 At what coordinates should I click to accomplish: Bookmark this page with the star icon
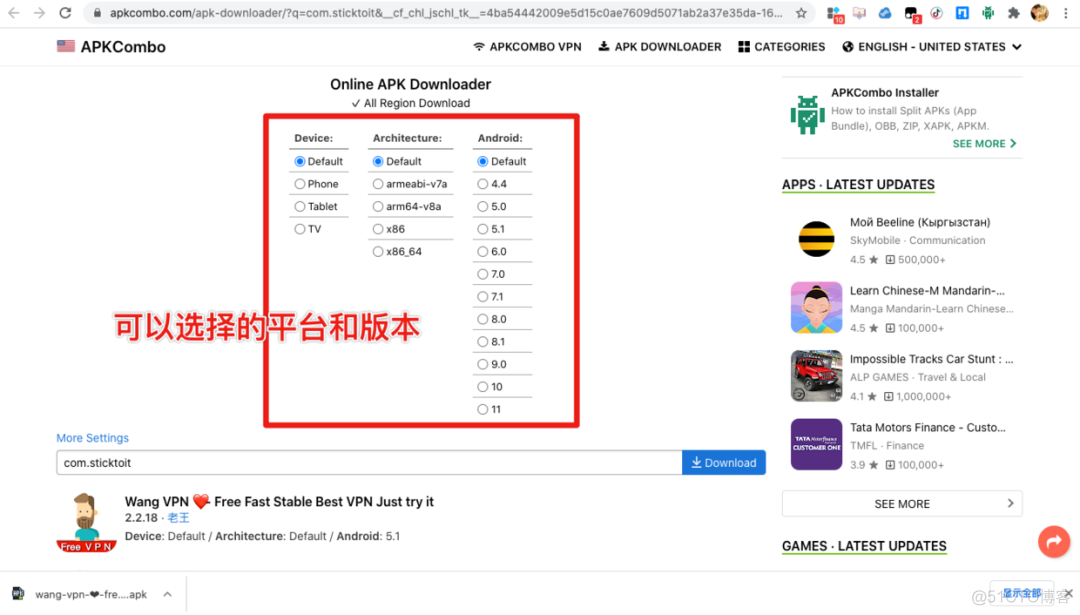[801, 12]
